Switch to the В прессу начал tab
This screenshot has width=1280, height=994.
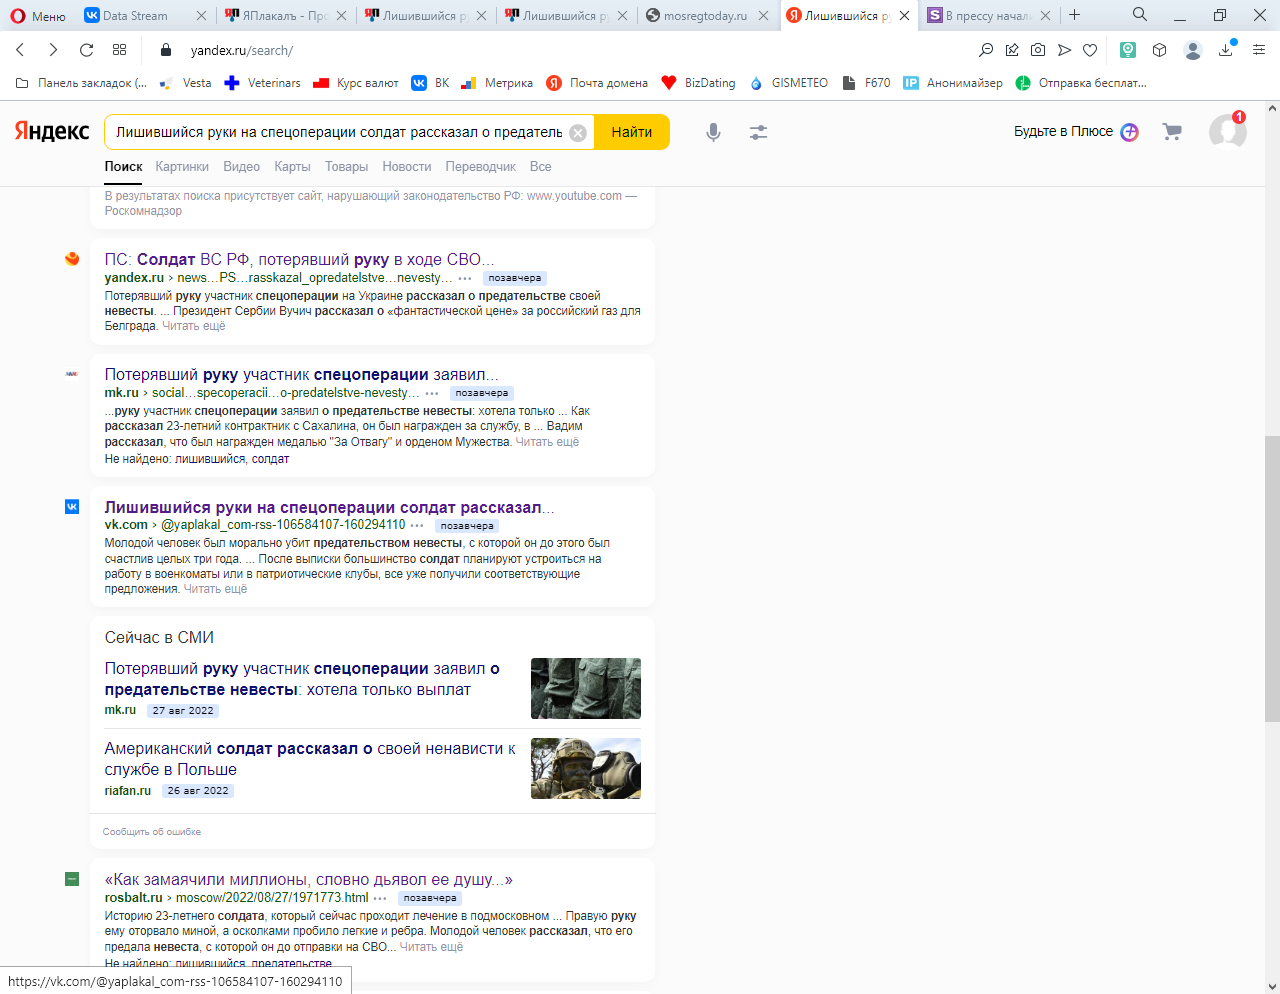click(989, 16)
